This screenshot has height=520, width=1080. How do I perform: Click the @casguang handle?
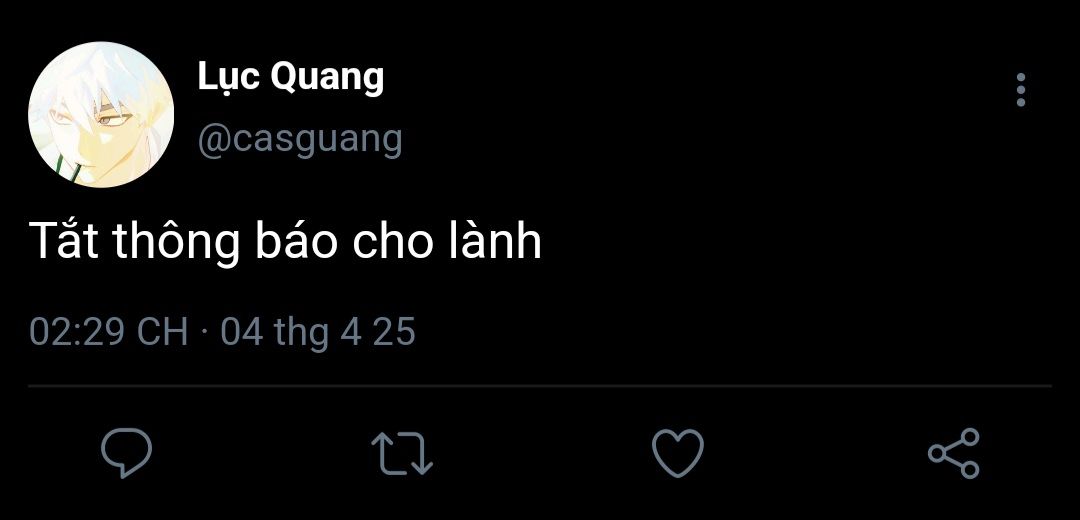pos(300,141)
